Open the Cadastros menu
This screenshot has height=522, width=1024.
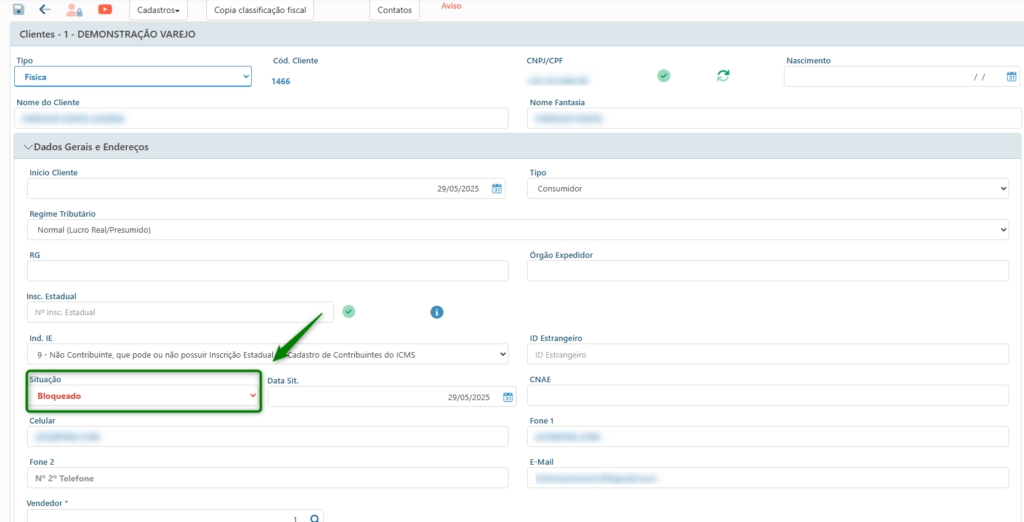click(158, 10)
